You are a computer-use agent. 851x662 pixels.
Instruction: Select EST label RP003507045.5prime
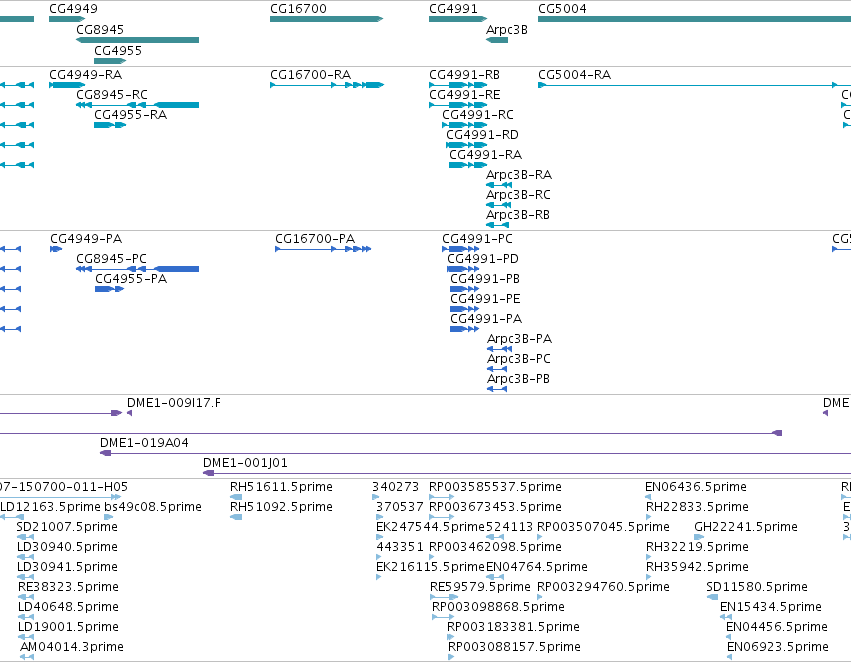coord(604,527)
